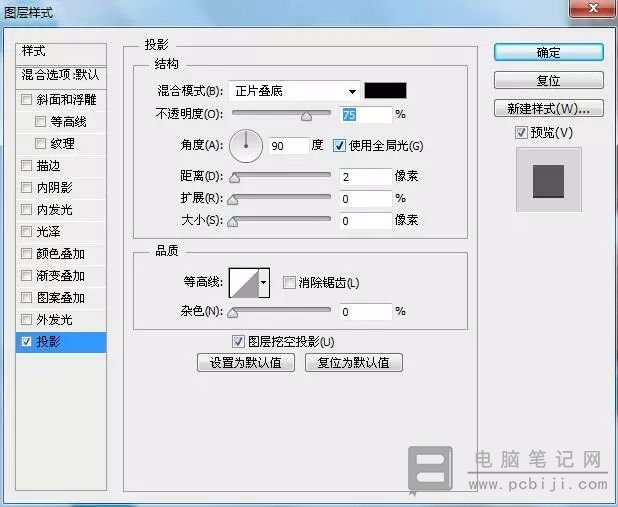
Task: Open the black shadow color swatch
Action: tap(385, 90)
